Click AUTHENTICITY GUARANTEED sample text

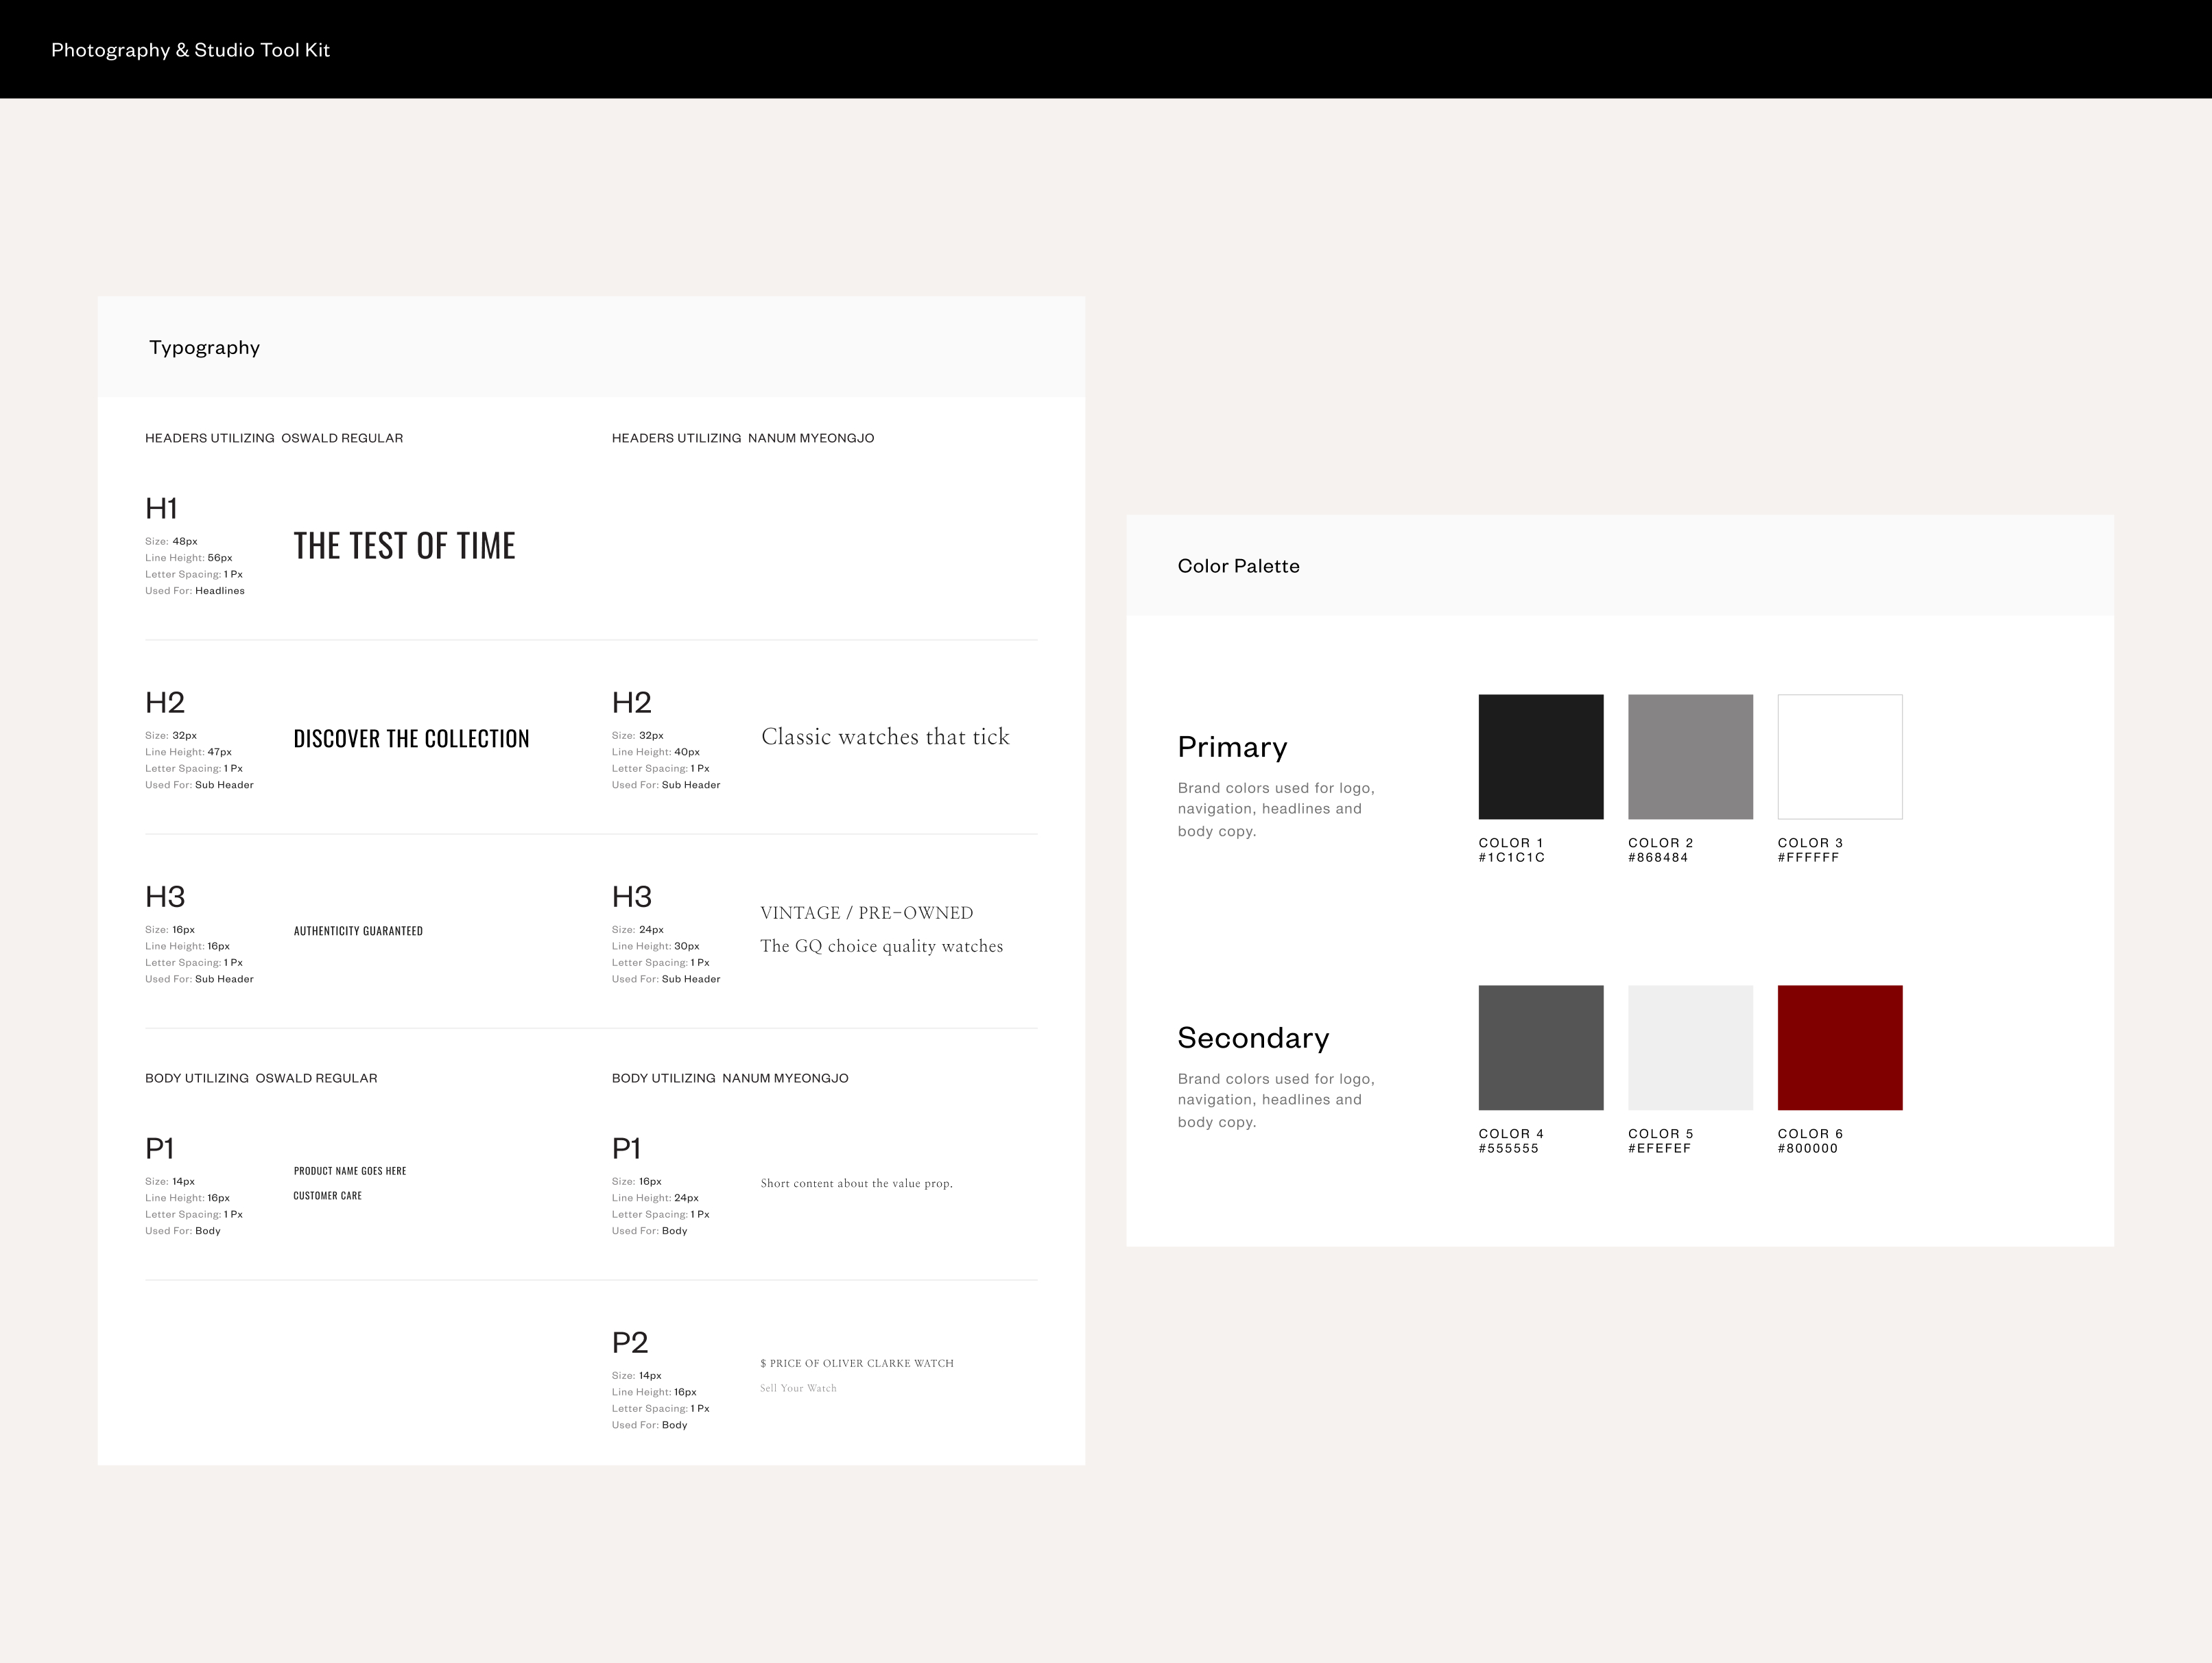click(358, 931)
